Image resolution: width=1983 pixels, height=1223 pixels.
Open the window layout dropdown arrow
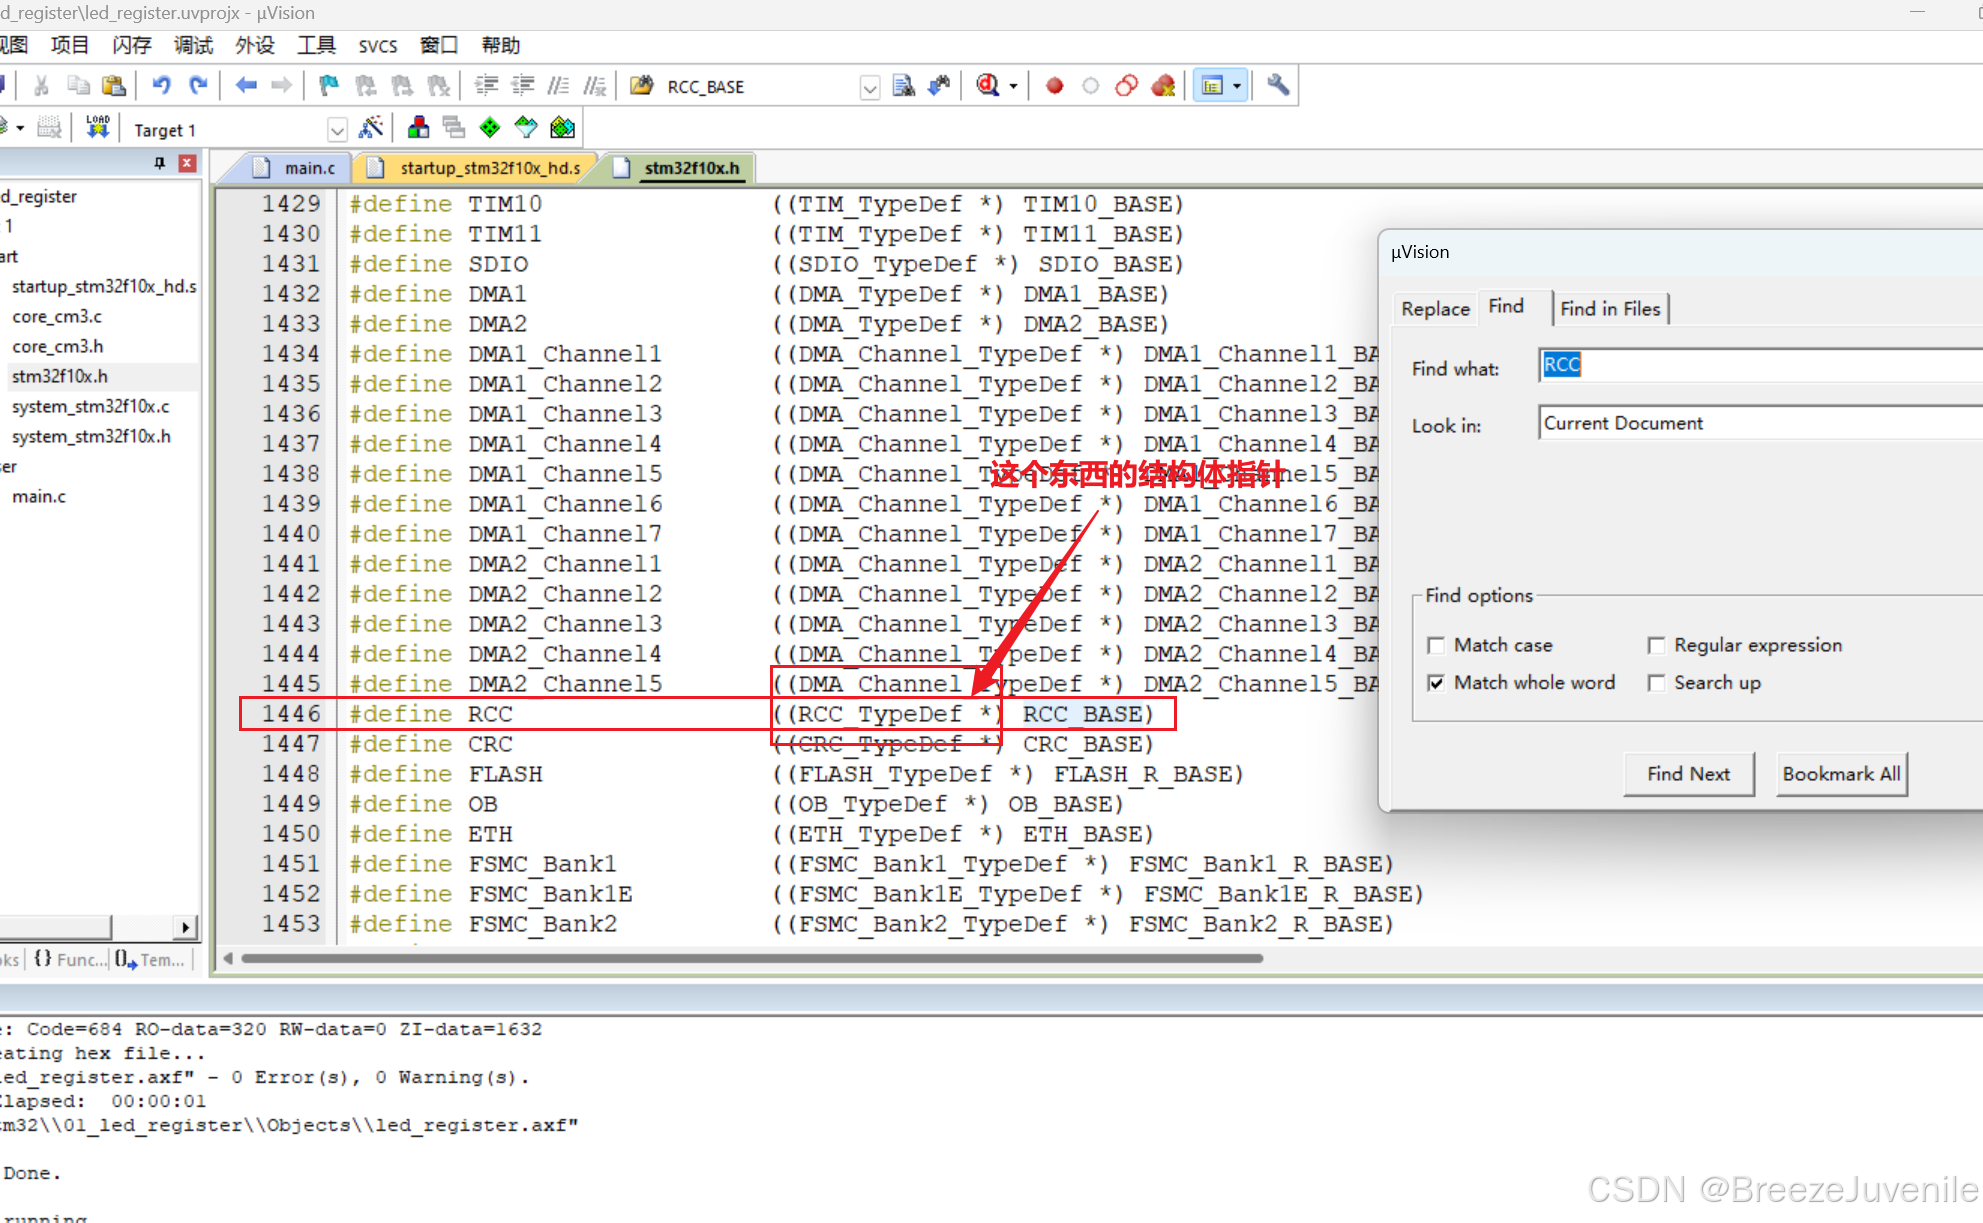pyautogui.click(x=1237, y=86)
